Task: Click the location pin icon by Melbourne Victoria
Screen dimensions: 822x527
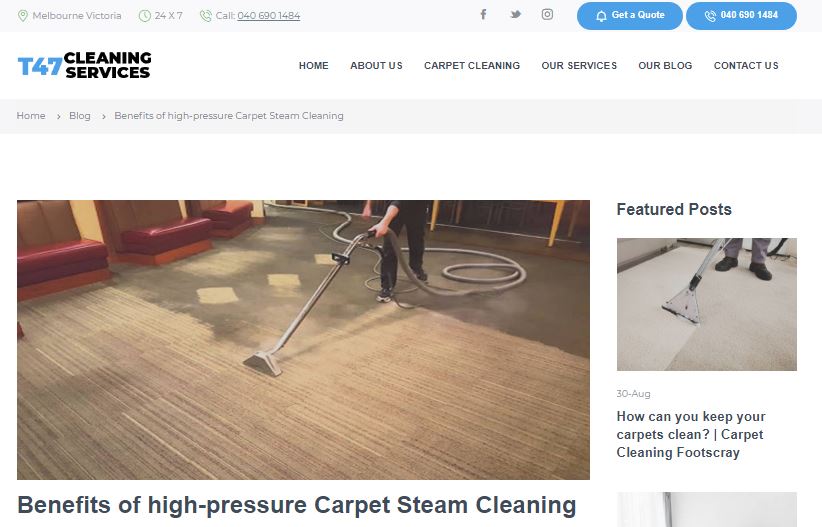Action: tap(23, 16)
